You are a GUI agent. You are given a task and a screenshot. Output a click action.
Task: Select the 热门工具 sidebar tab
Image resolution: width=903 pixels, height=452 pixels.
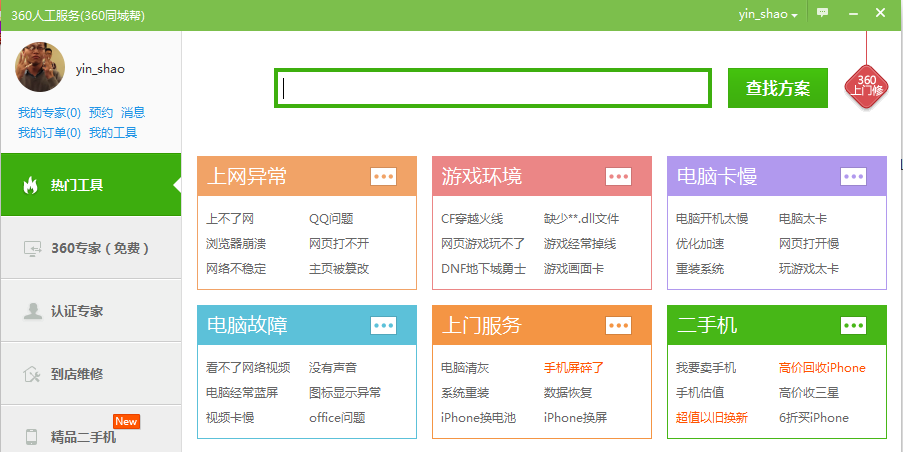coord(91,185)
